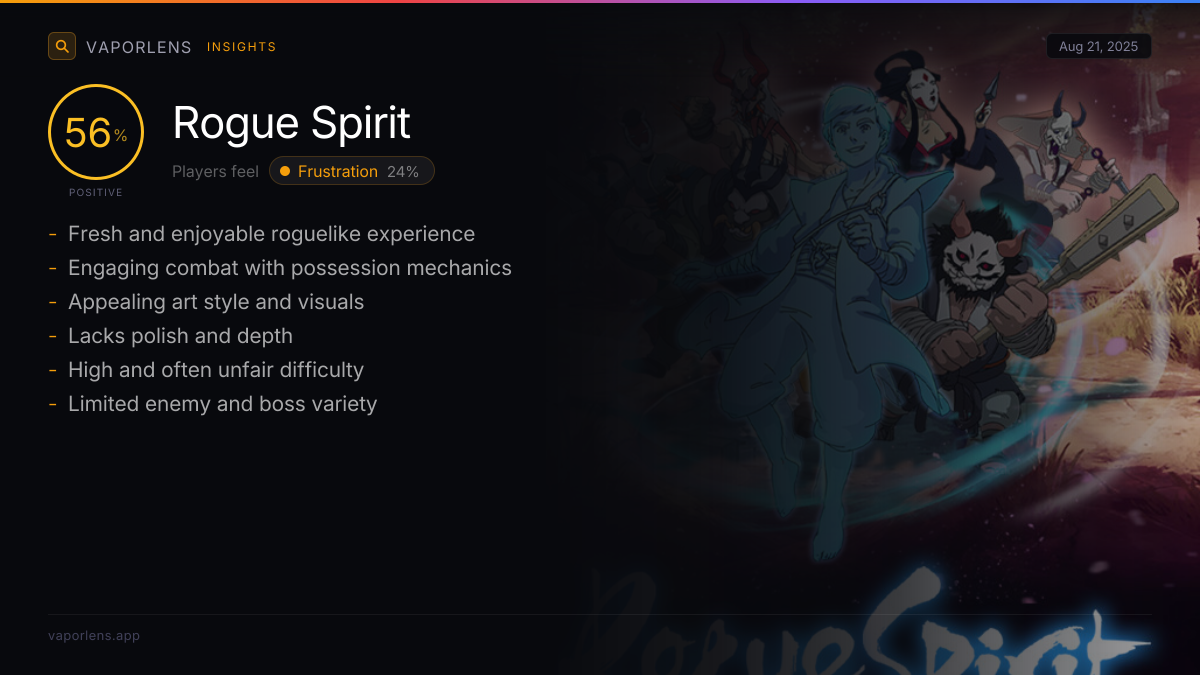The width and height of the screenshot is (1200, 675).
Task: Select "Appealing art style and visuals" bullet
Action: coord(216,302)
